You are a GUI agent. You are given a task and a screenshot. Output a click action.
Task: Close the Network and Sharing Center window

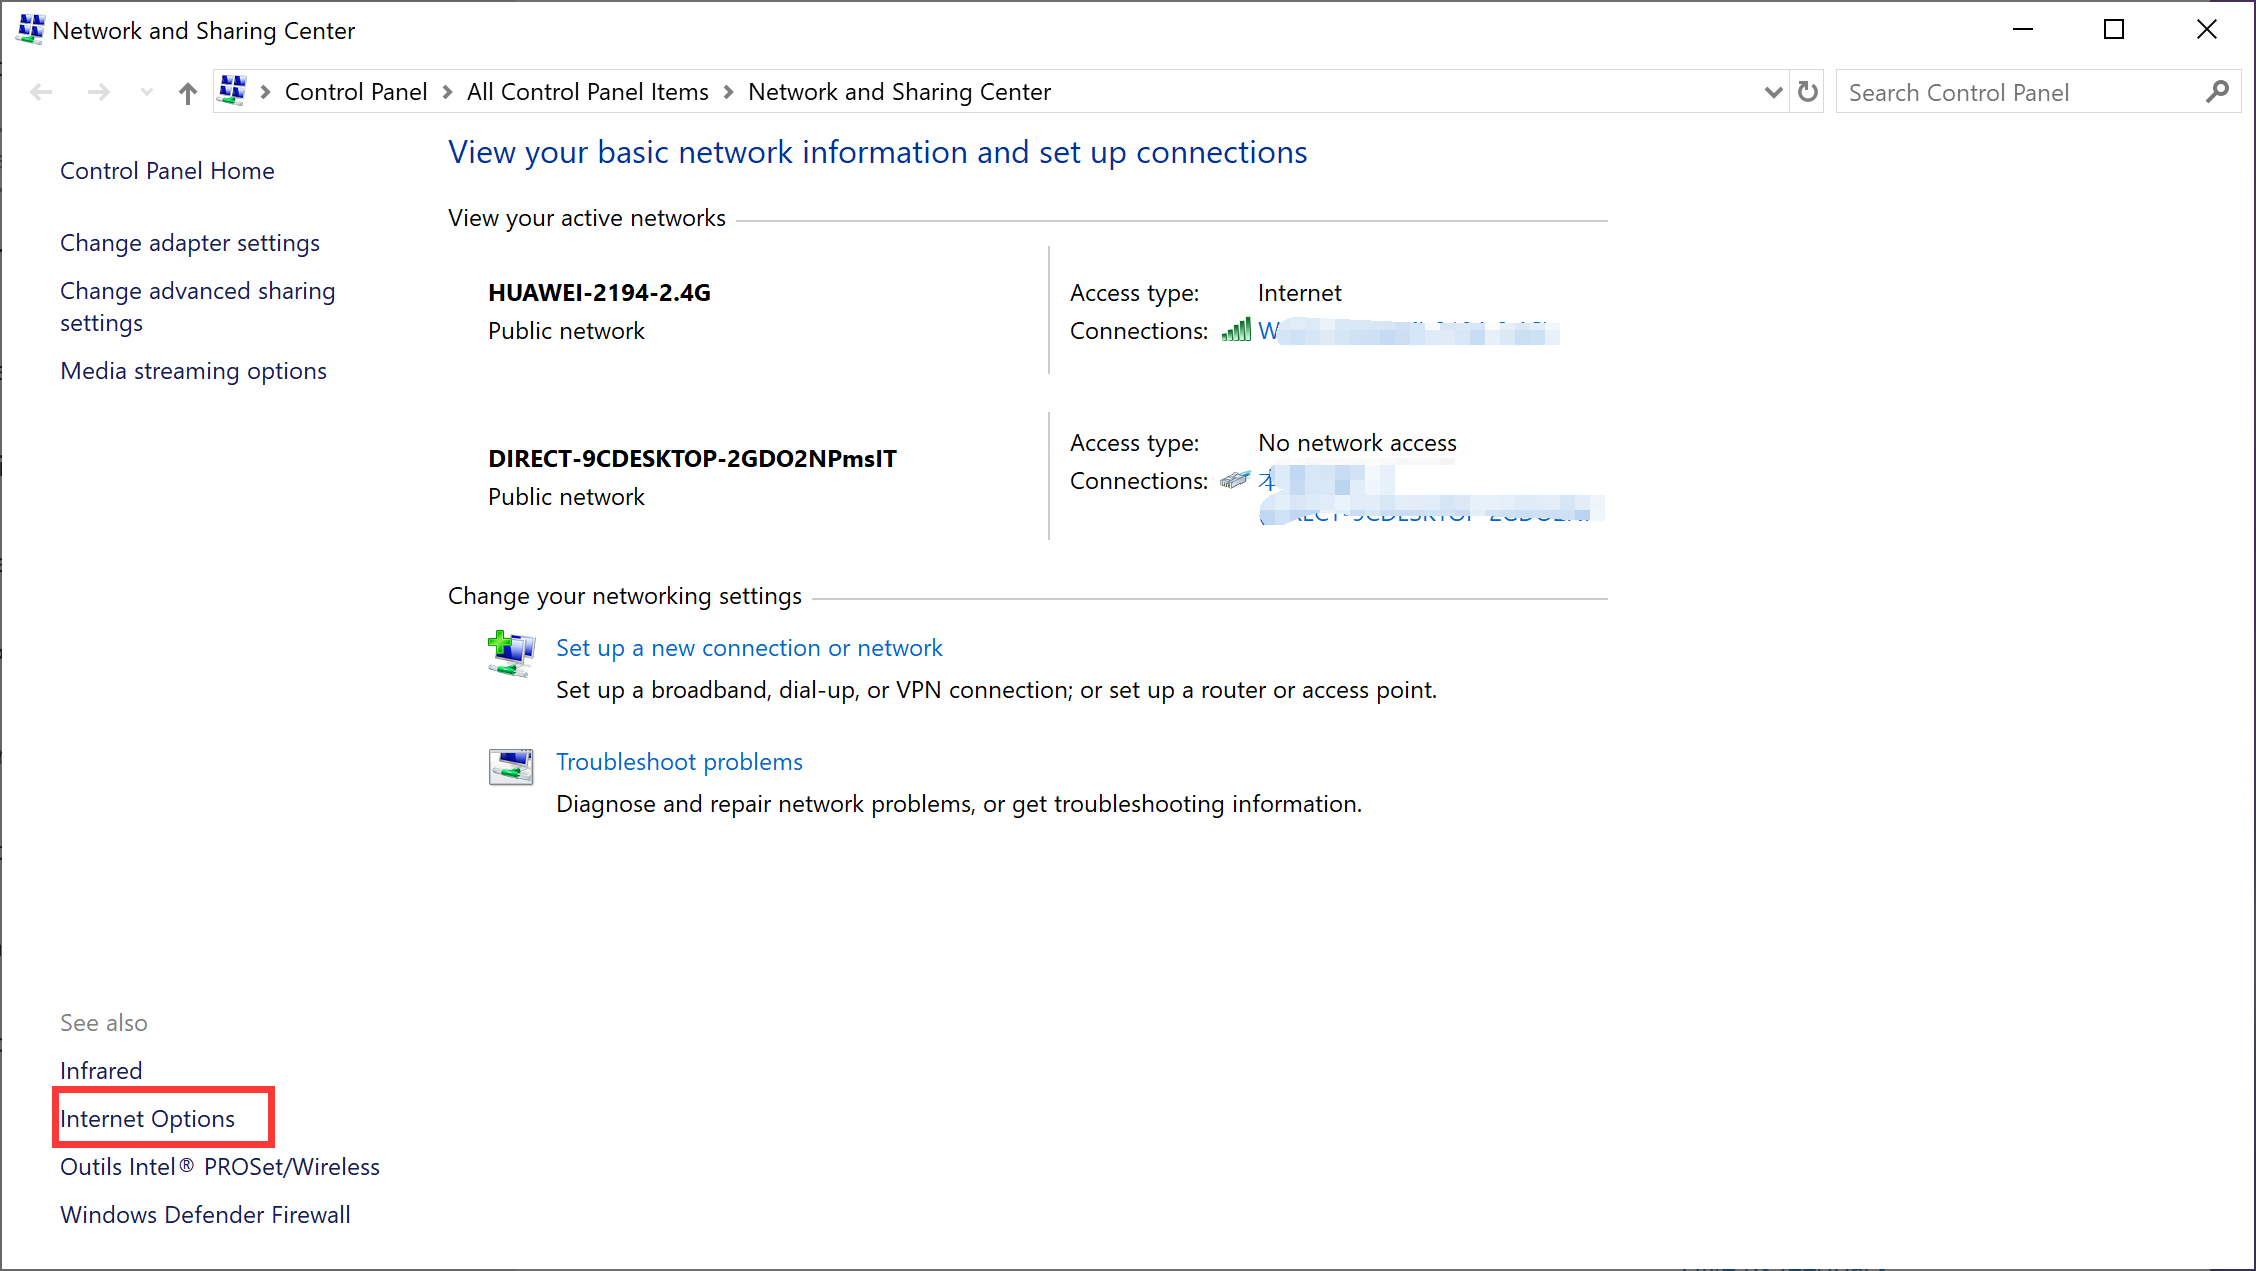[2206, 30]
